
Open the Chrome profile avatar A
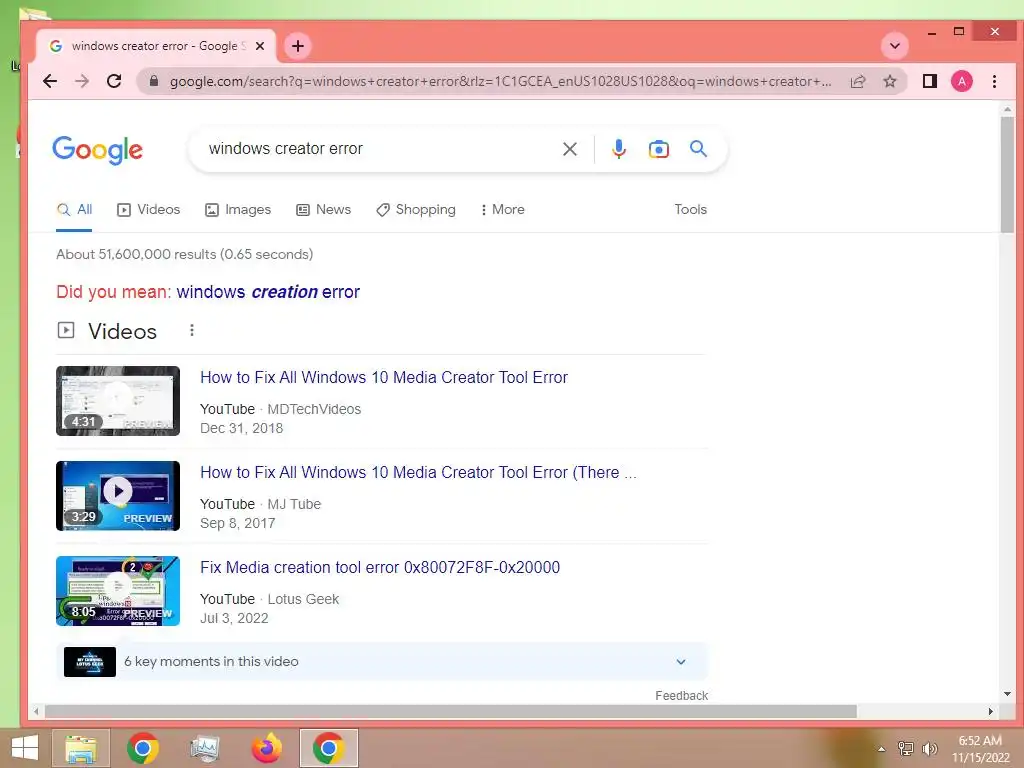click(x=961, y=81)
